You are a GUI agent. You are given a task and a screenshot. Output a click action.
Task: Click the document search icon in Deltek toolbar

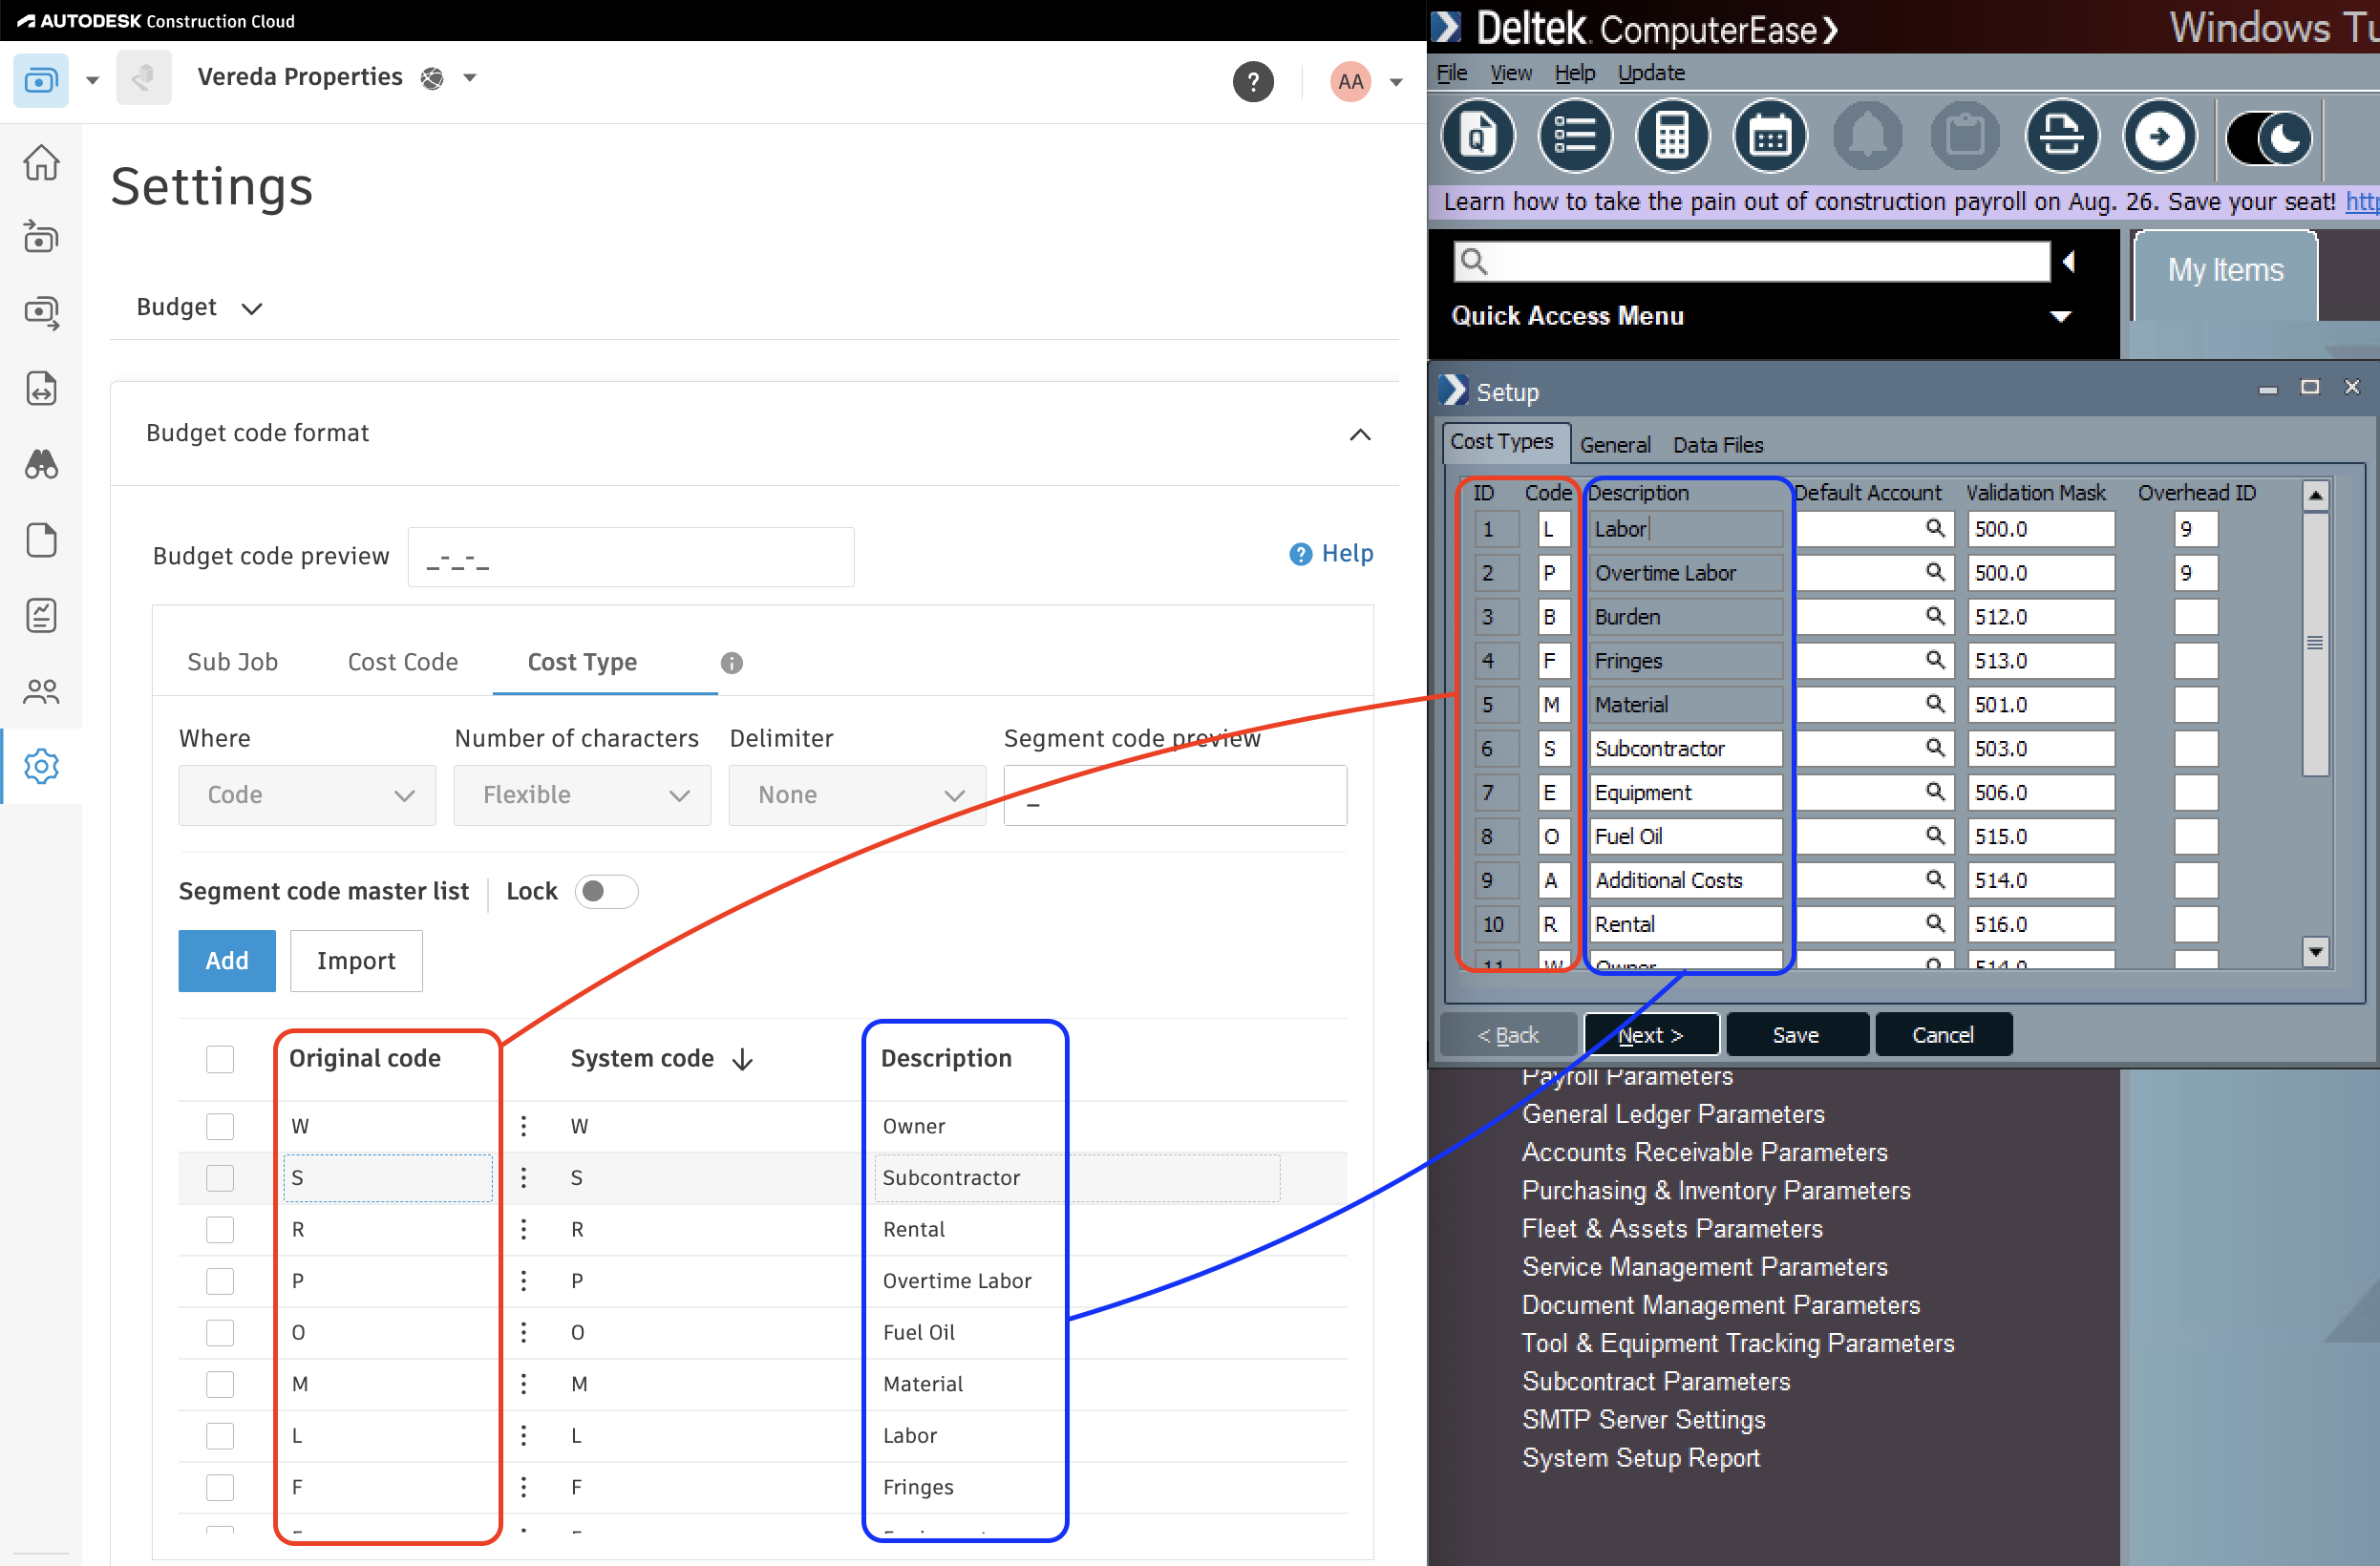[x=1478, y=136]
